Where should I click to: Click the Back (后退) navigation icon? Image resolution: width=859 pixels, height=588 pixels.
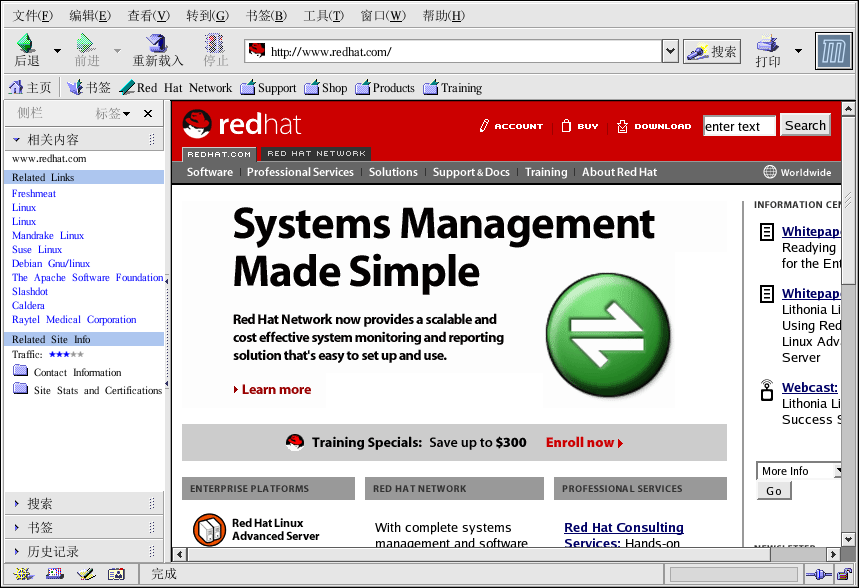click(x=26, y=44)
